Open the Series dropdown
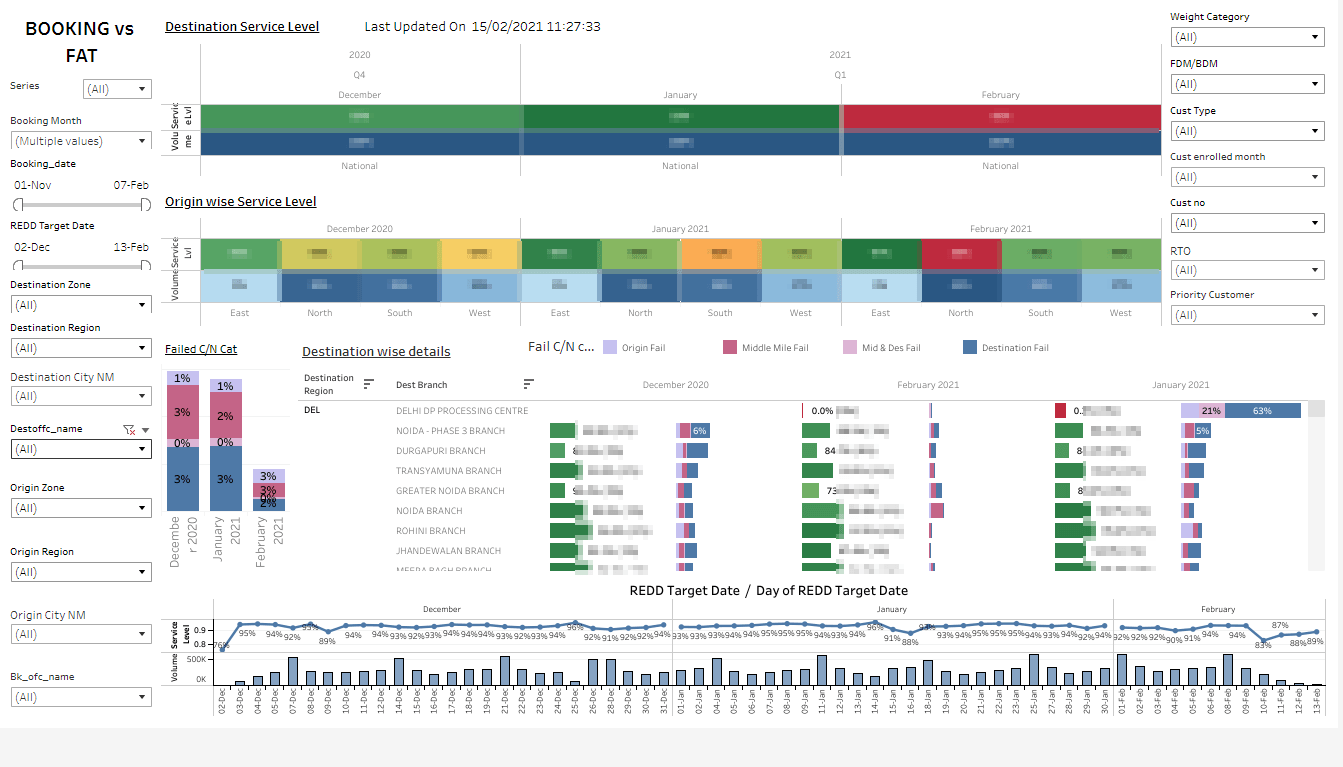This screenshot has width=1343, height=767. (x=143, y=88)
